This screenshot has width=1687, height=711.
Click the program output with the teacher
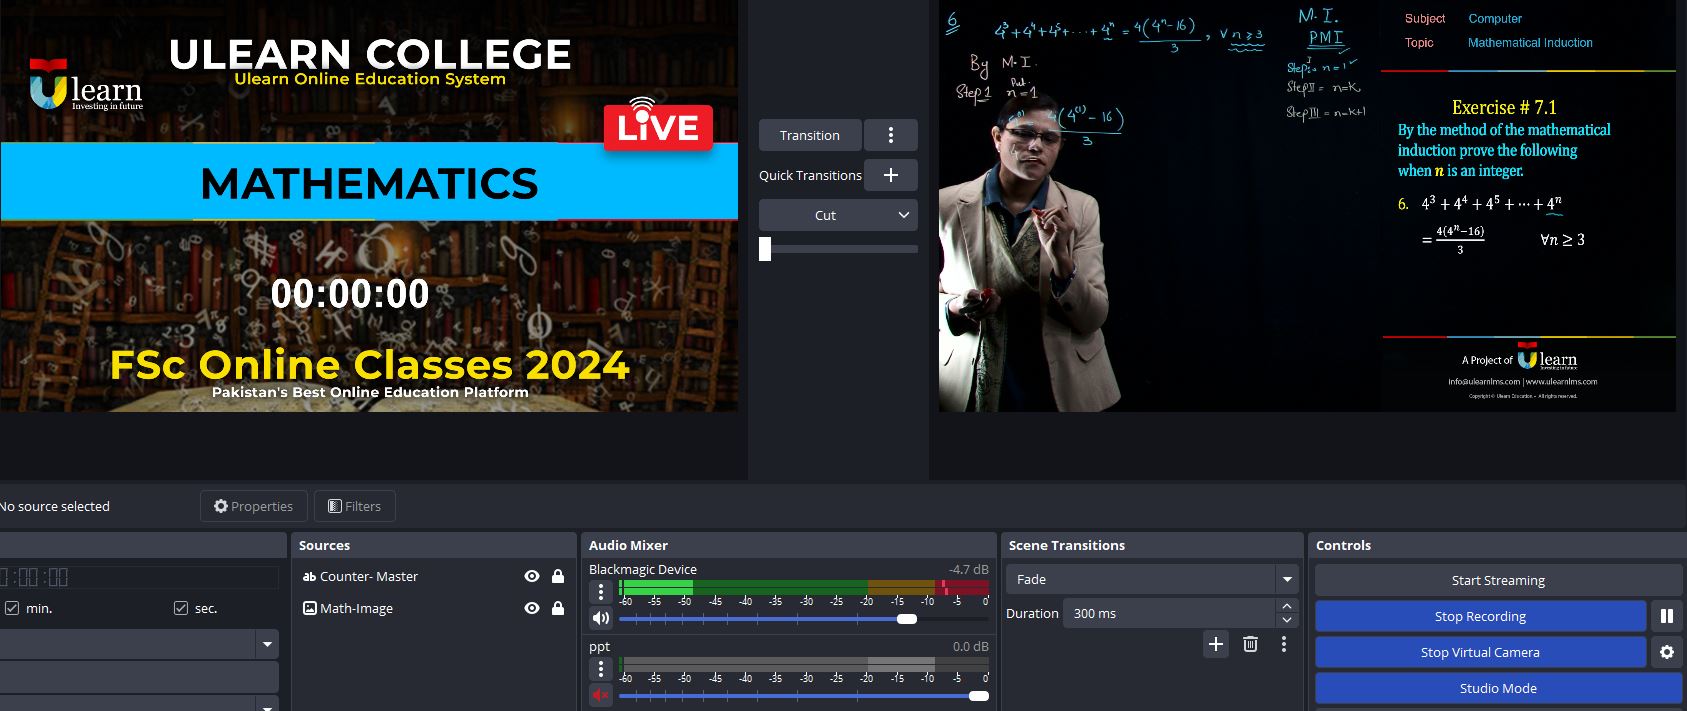[1307, 206]
